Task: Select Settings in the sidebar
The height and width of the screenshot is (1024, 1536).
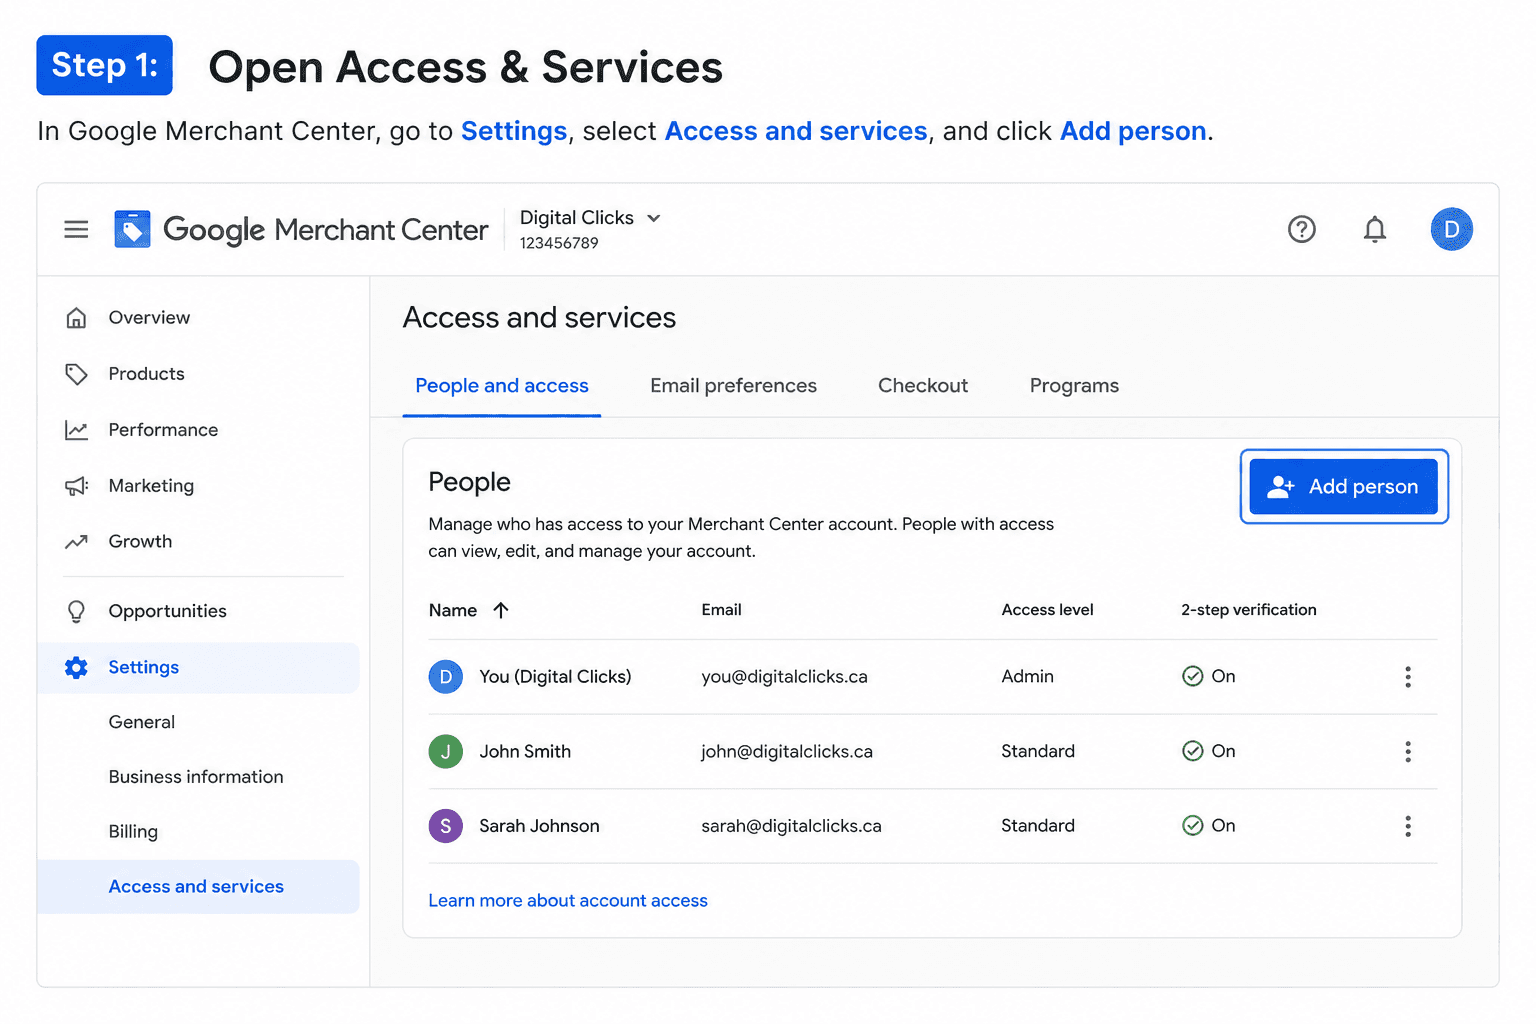Action: click(x=198, y=668)
